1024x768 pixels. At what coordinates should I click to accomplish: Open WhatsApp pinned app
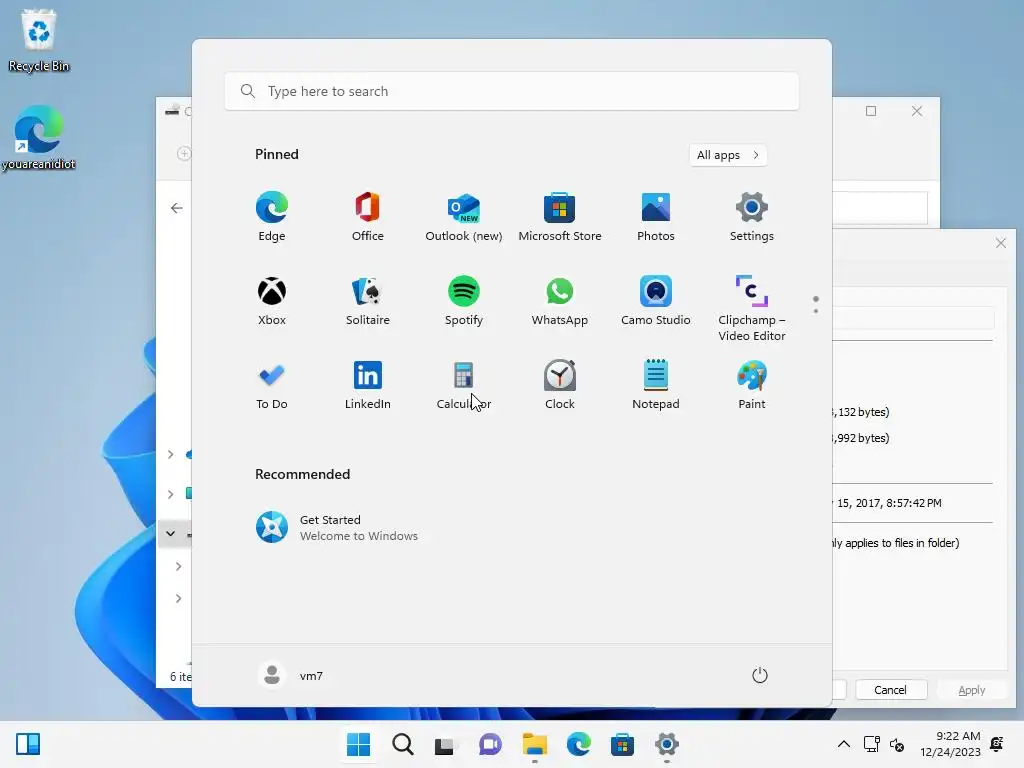[x=560, y=301]
